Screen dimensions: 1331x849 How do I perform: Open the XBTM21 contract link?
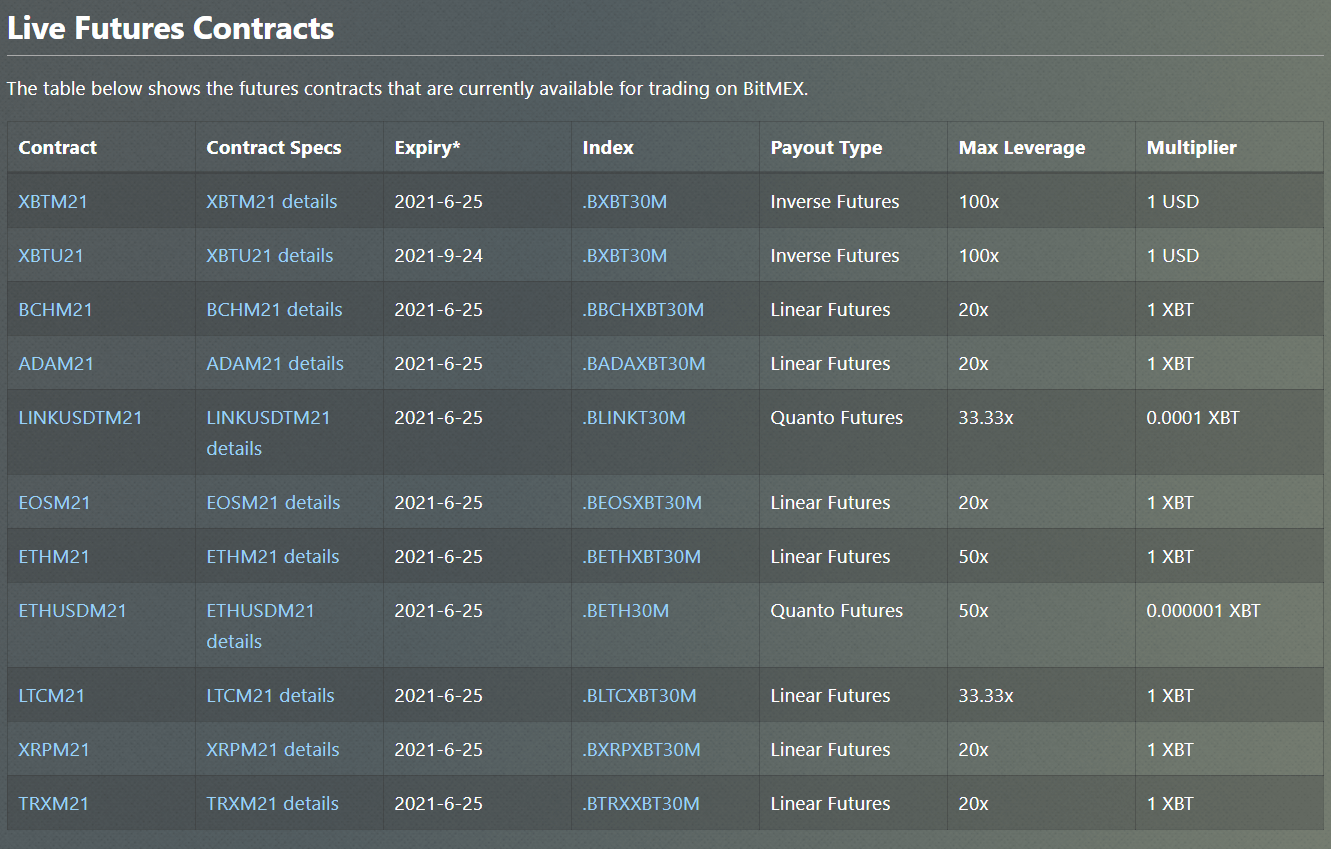pyautogui.click(x=53, y=202)
